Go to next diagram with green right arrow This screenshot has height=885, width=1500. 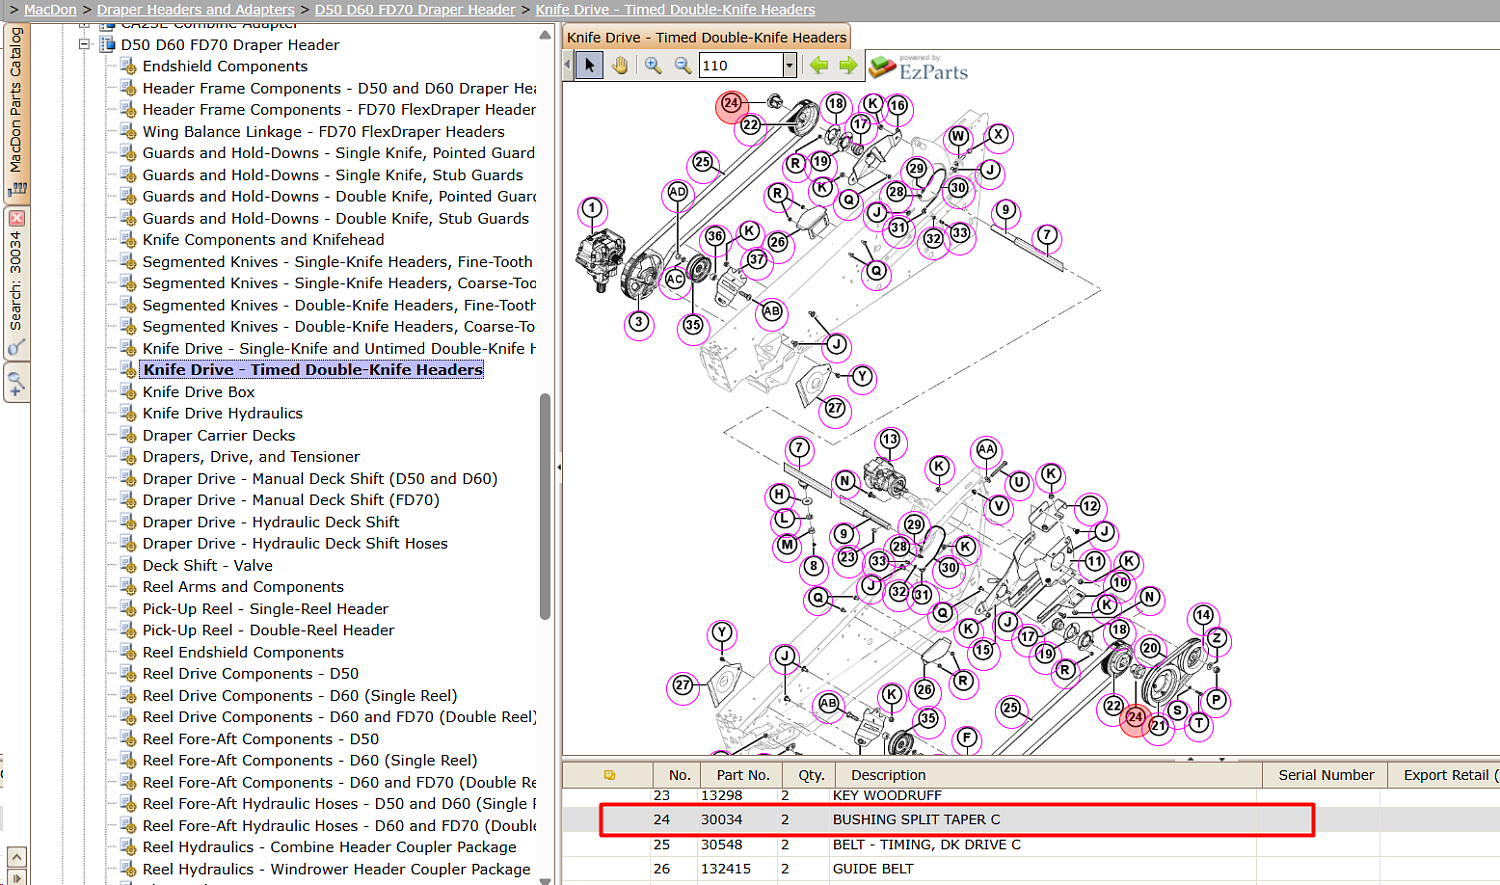click(848, 66)
